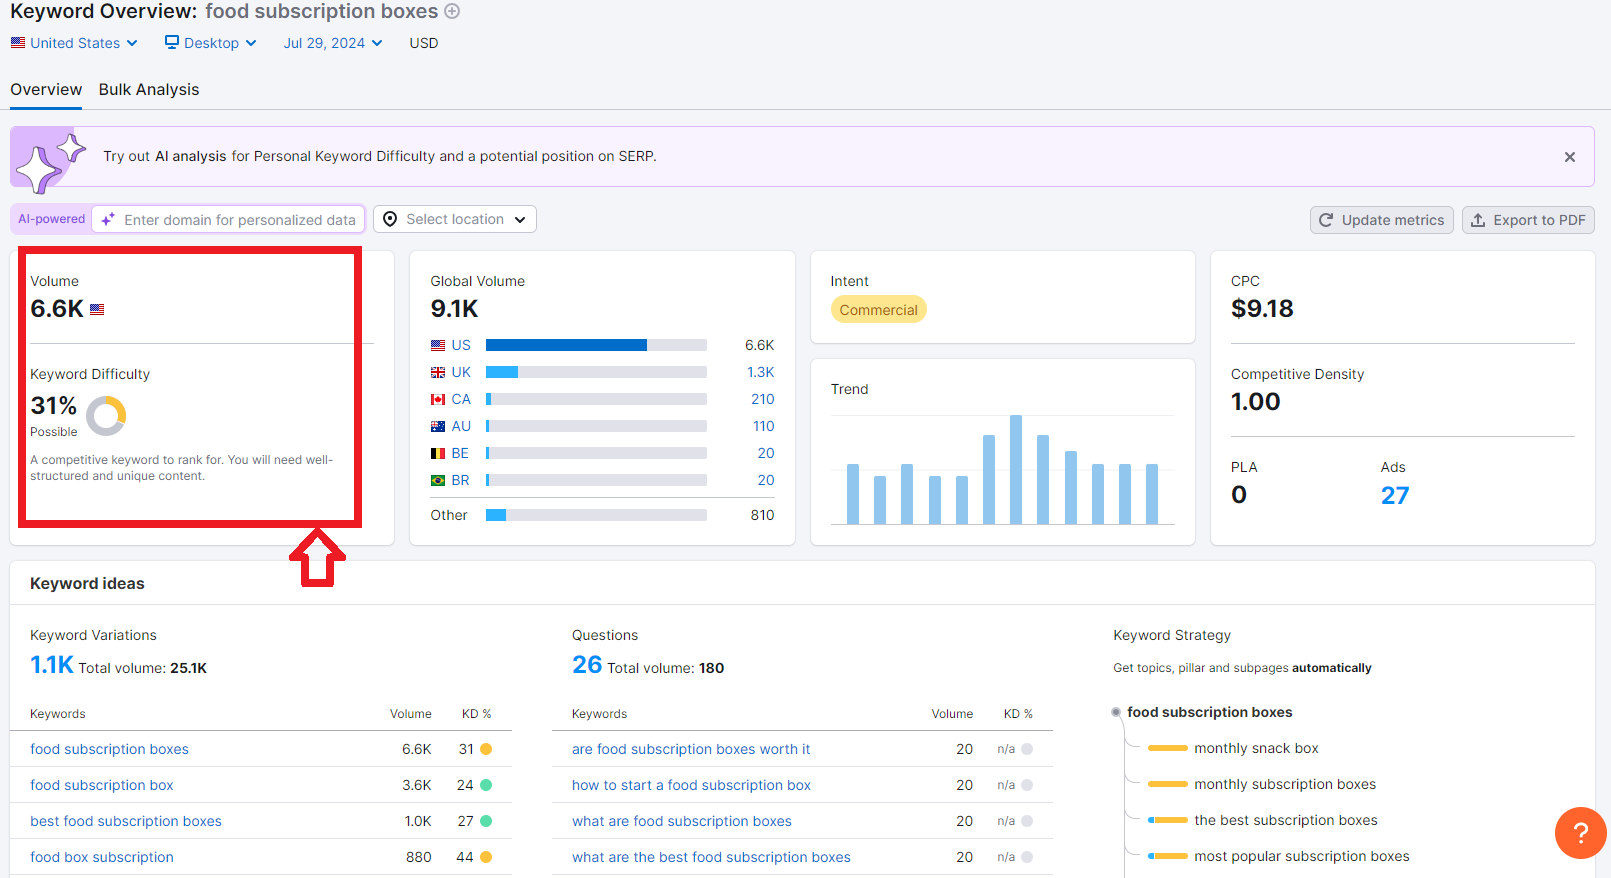The width and height of the screenshot is (1611, 878).
Task: Open the Desktop device dropdown
Action: pos(211,43)
